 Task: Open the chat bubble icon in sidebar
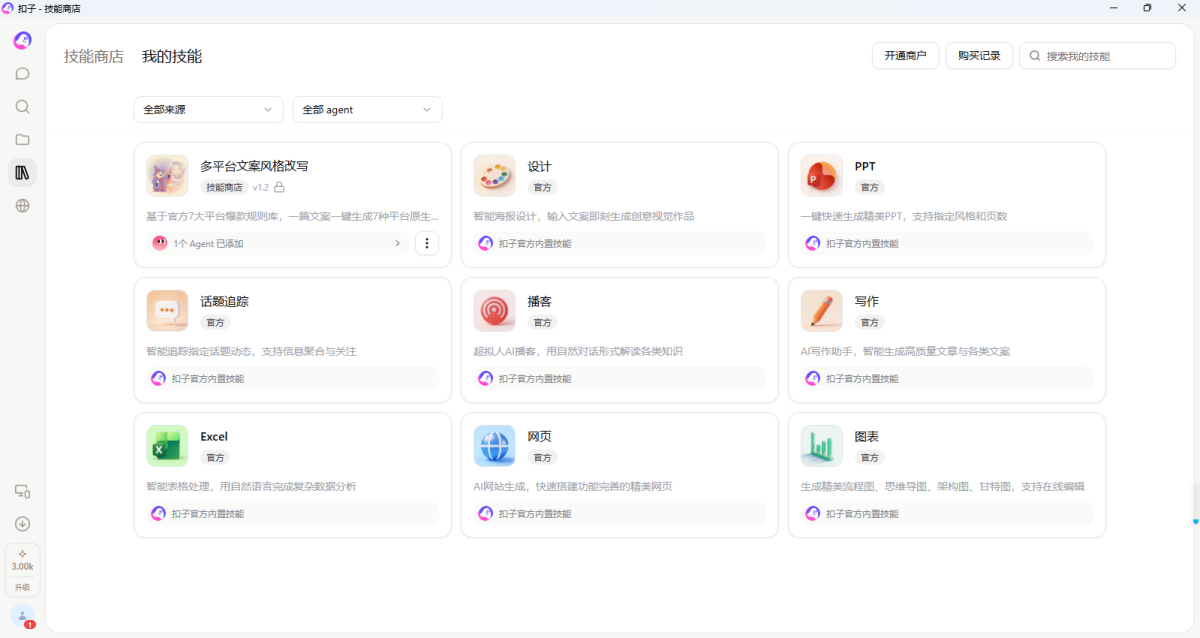tap(22, 74)
